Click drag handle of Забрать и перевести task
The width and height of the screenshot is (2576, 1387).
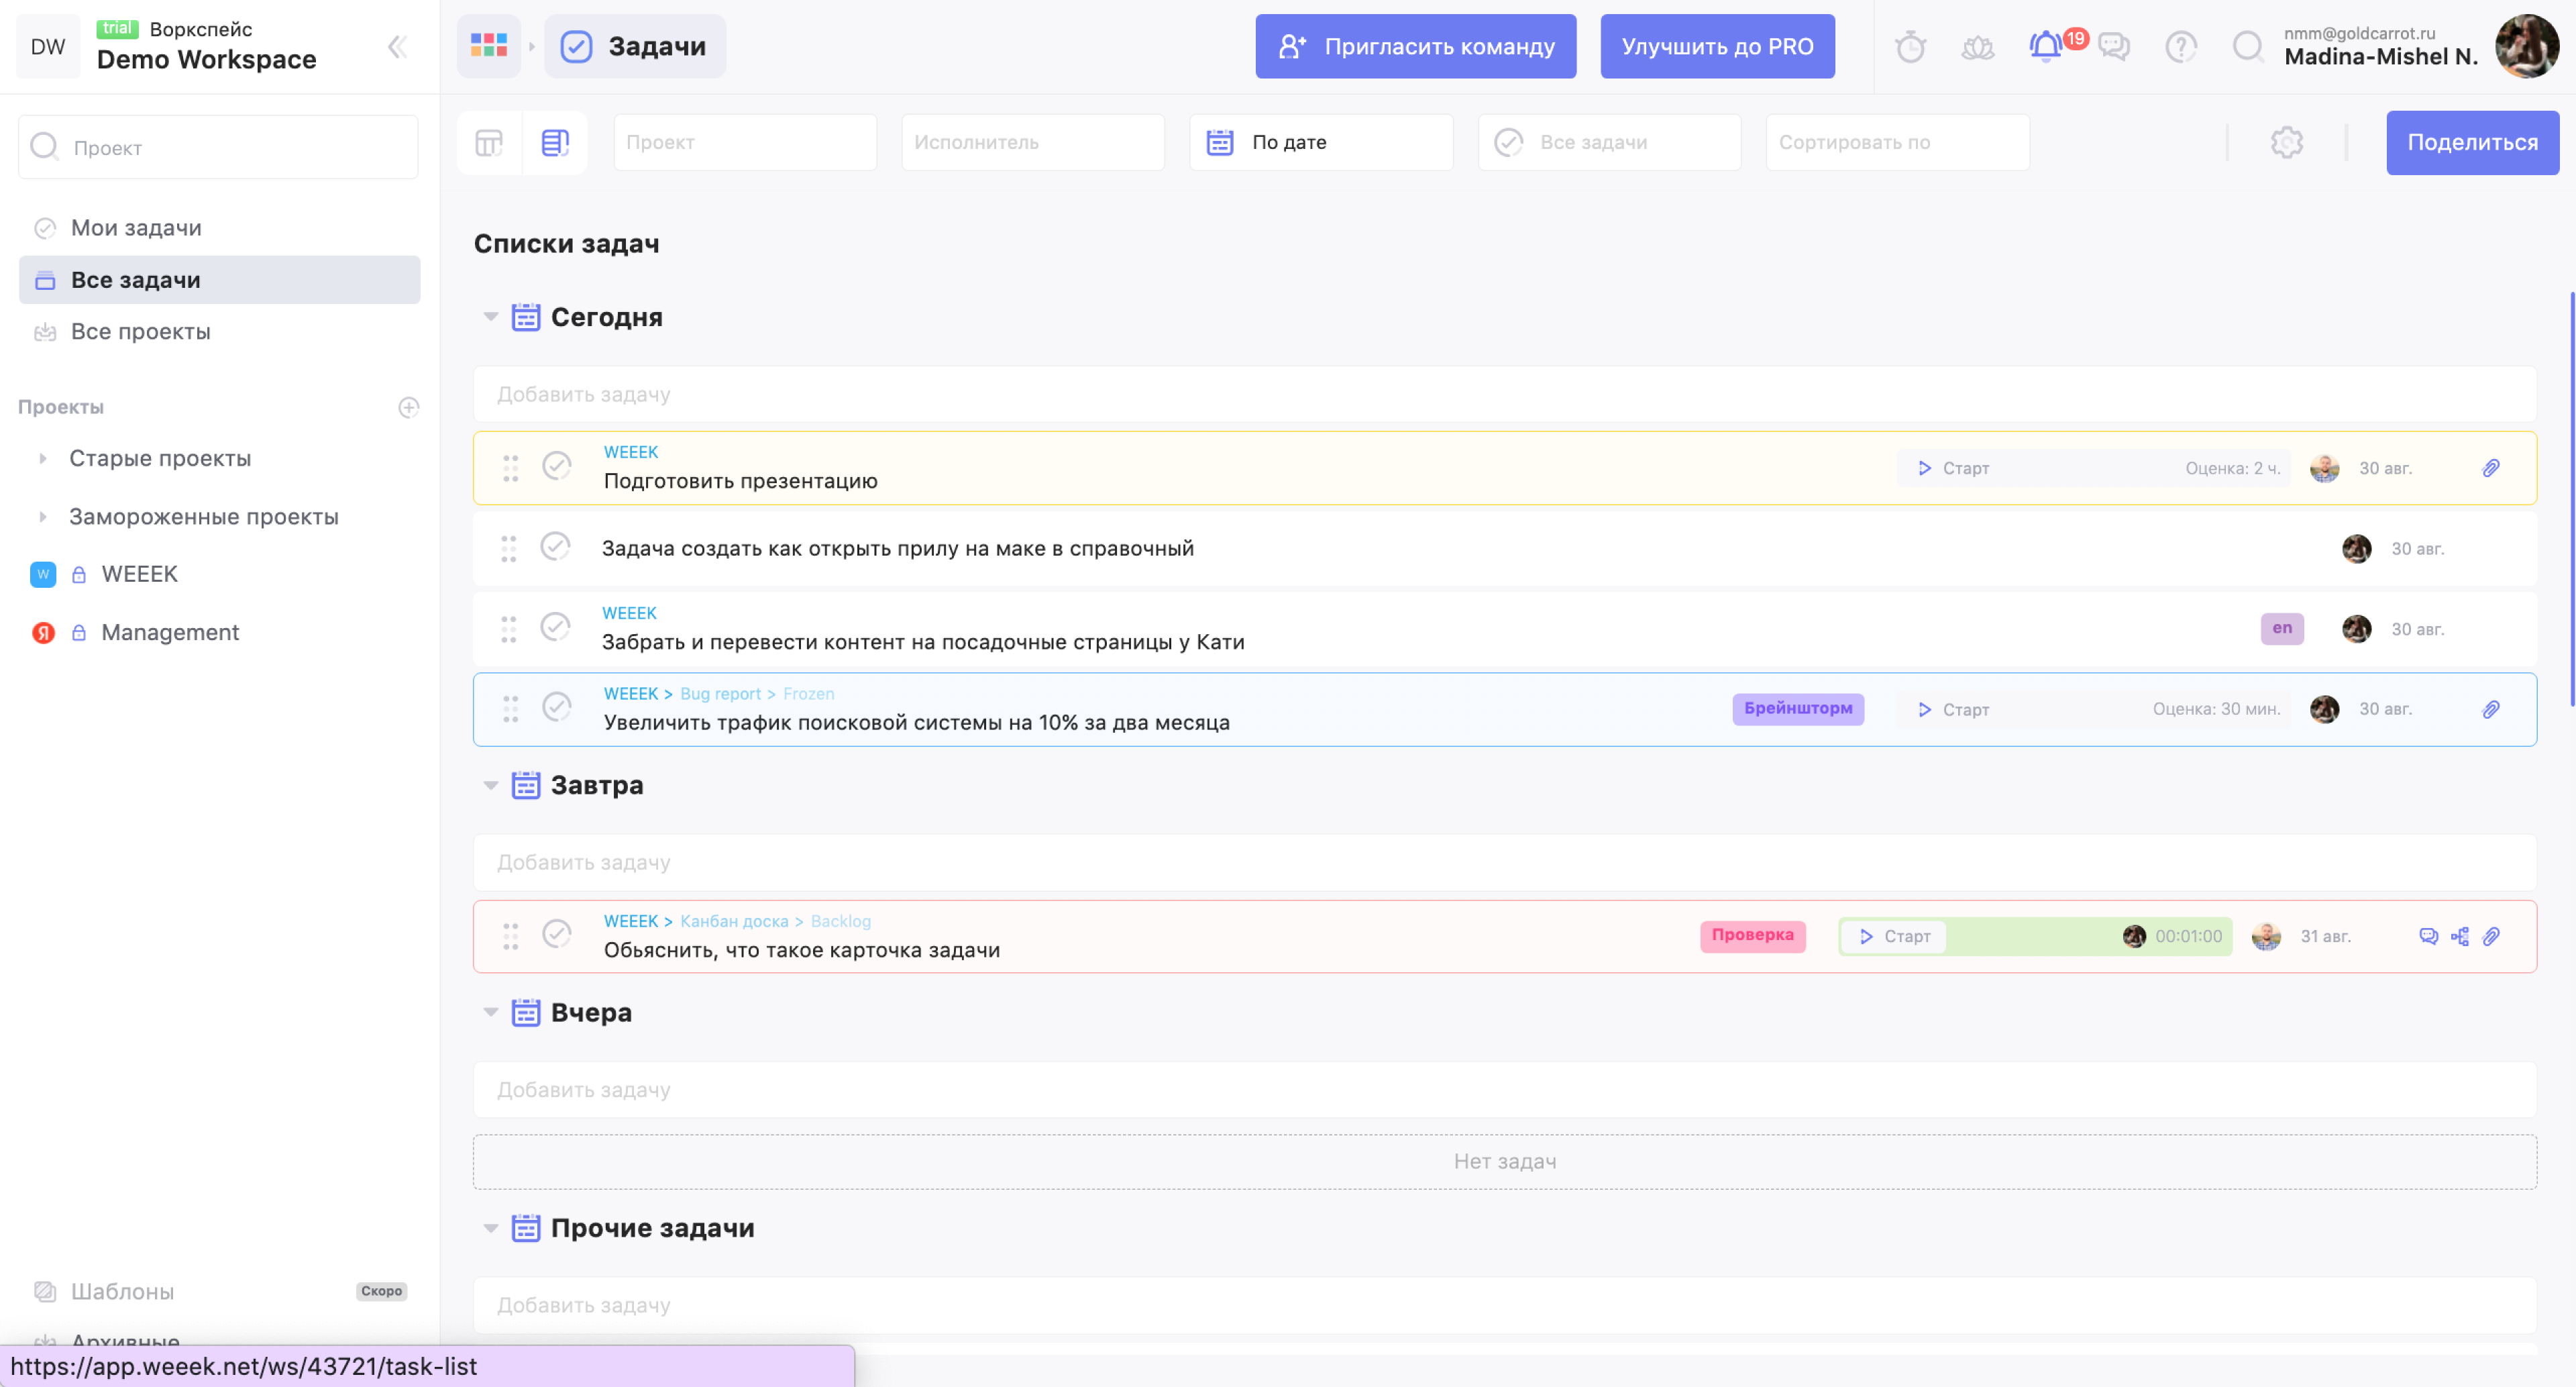pyautogui.click(x=508, y=629)
